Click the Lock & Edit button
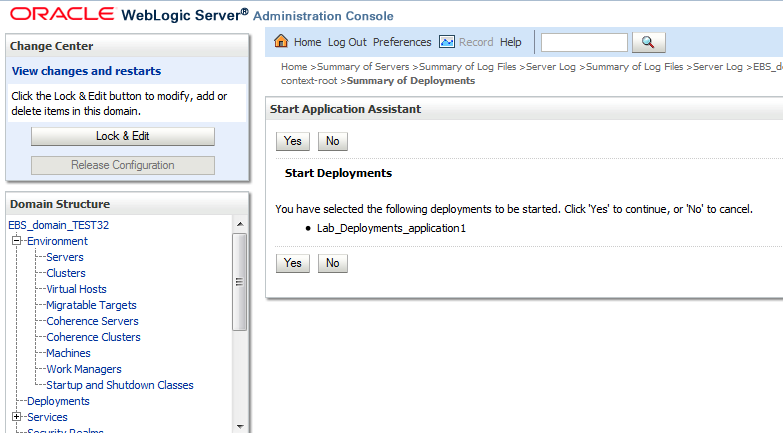783x433 pixels. pos(122,136)
